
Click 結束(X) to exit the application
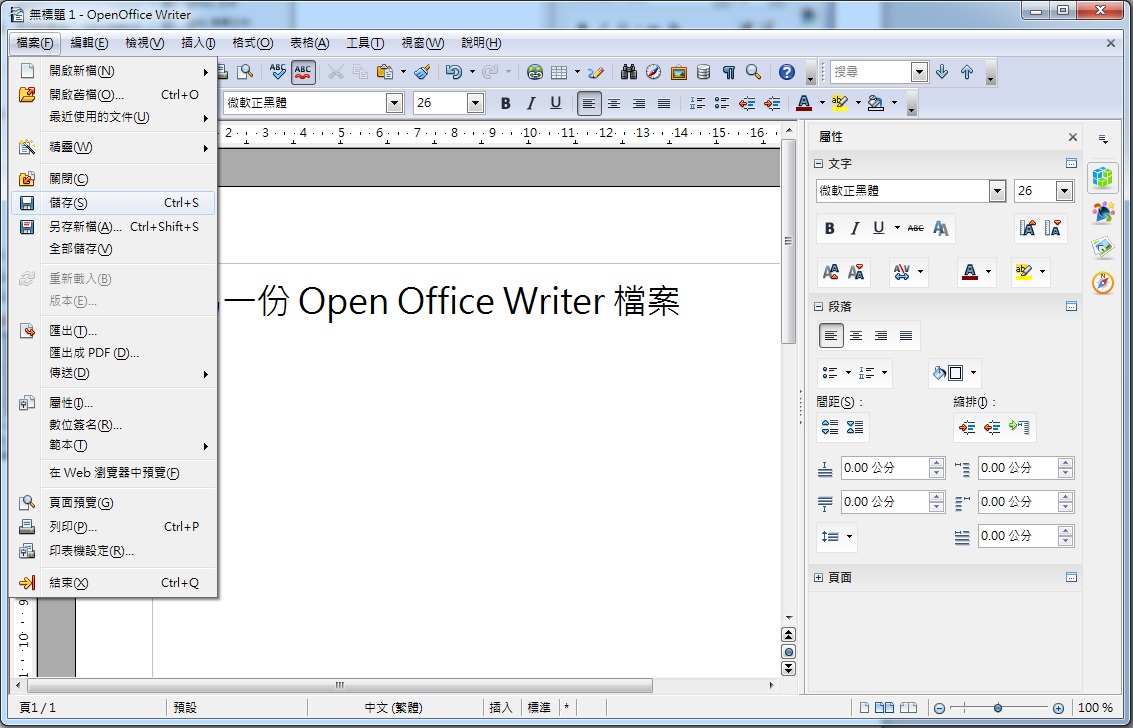click(x=69, y=583)
